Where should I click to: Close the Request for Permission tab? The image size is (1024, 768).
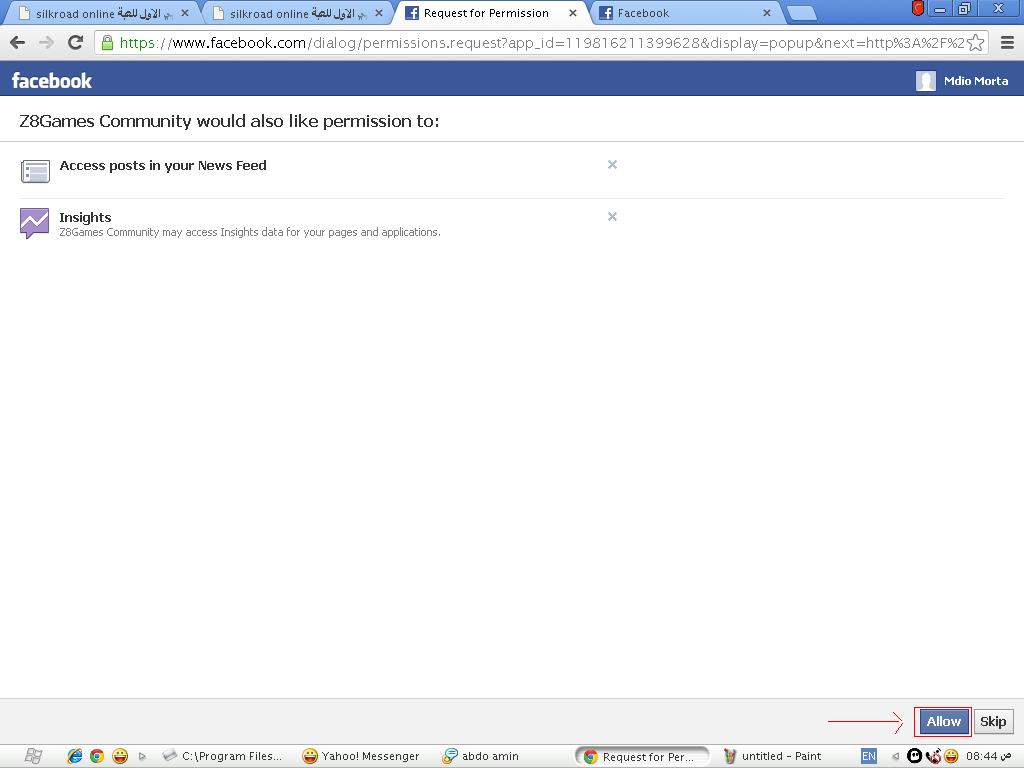tap(573, 13)
